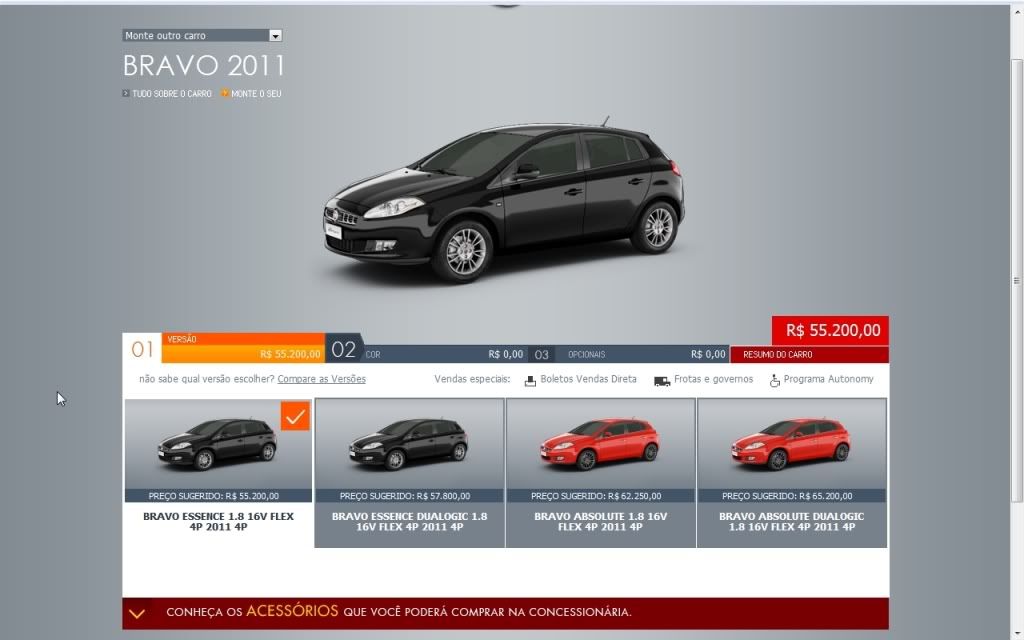The image size is (1024, 640).
Task: Expand the Acessórios banner chevron
Action: [137, 614]
